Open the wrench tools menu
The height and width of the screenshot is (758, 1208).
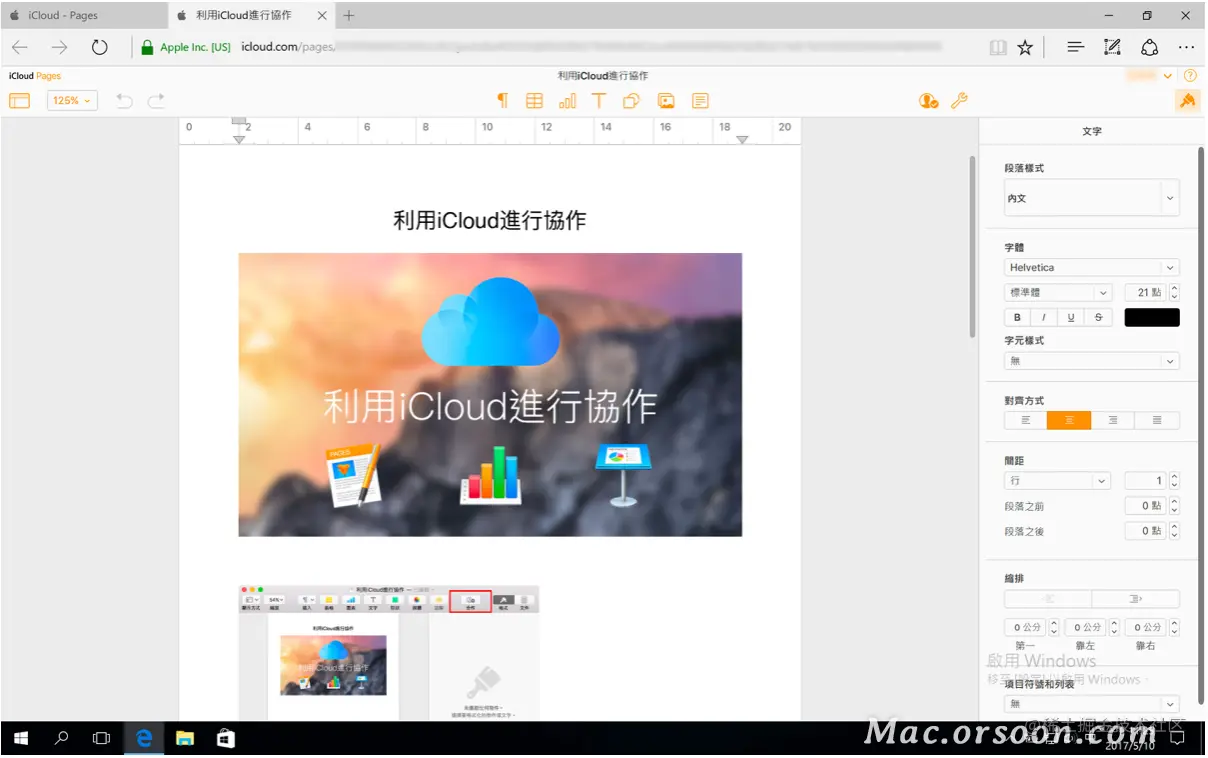click(x=959, y=101)
